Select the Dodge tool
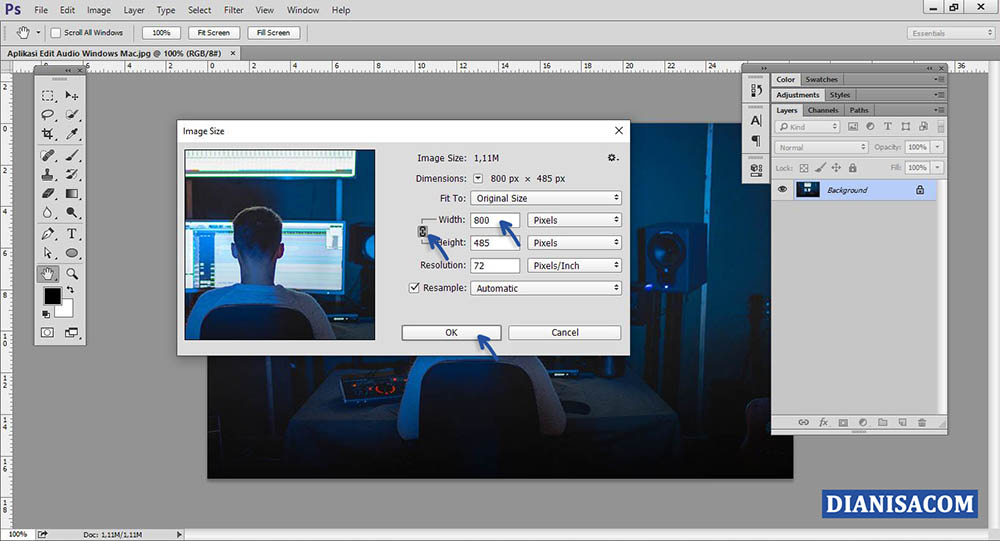1000x541 pixels. point(71,212)
